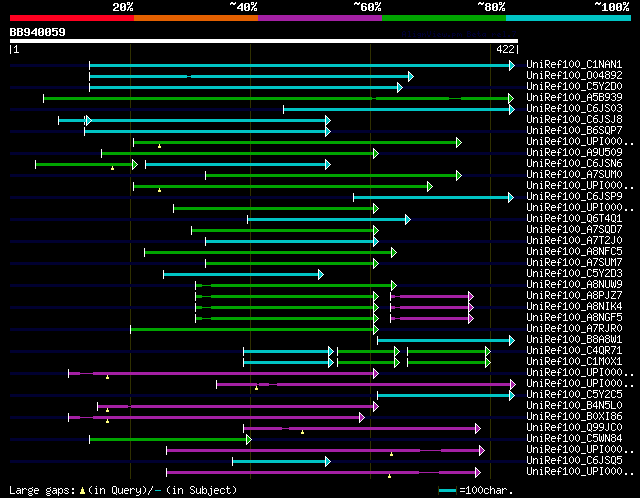
Task: Click the purple alignment bar in Q99JC0 row
Action: tap(360, 429)
